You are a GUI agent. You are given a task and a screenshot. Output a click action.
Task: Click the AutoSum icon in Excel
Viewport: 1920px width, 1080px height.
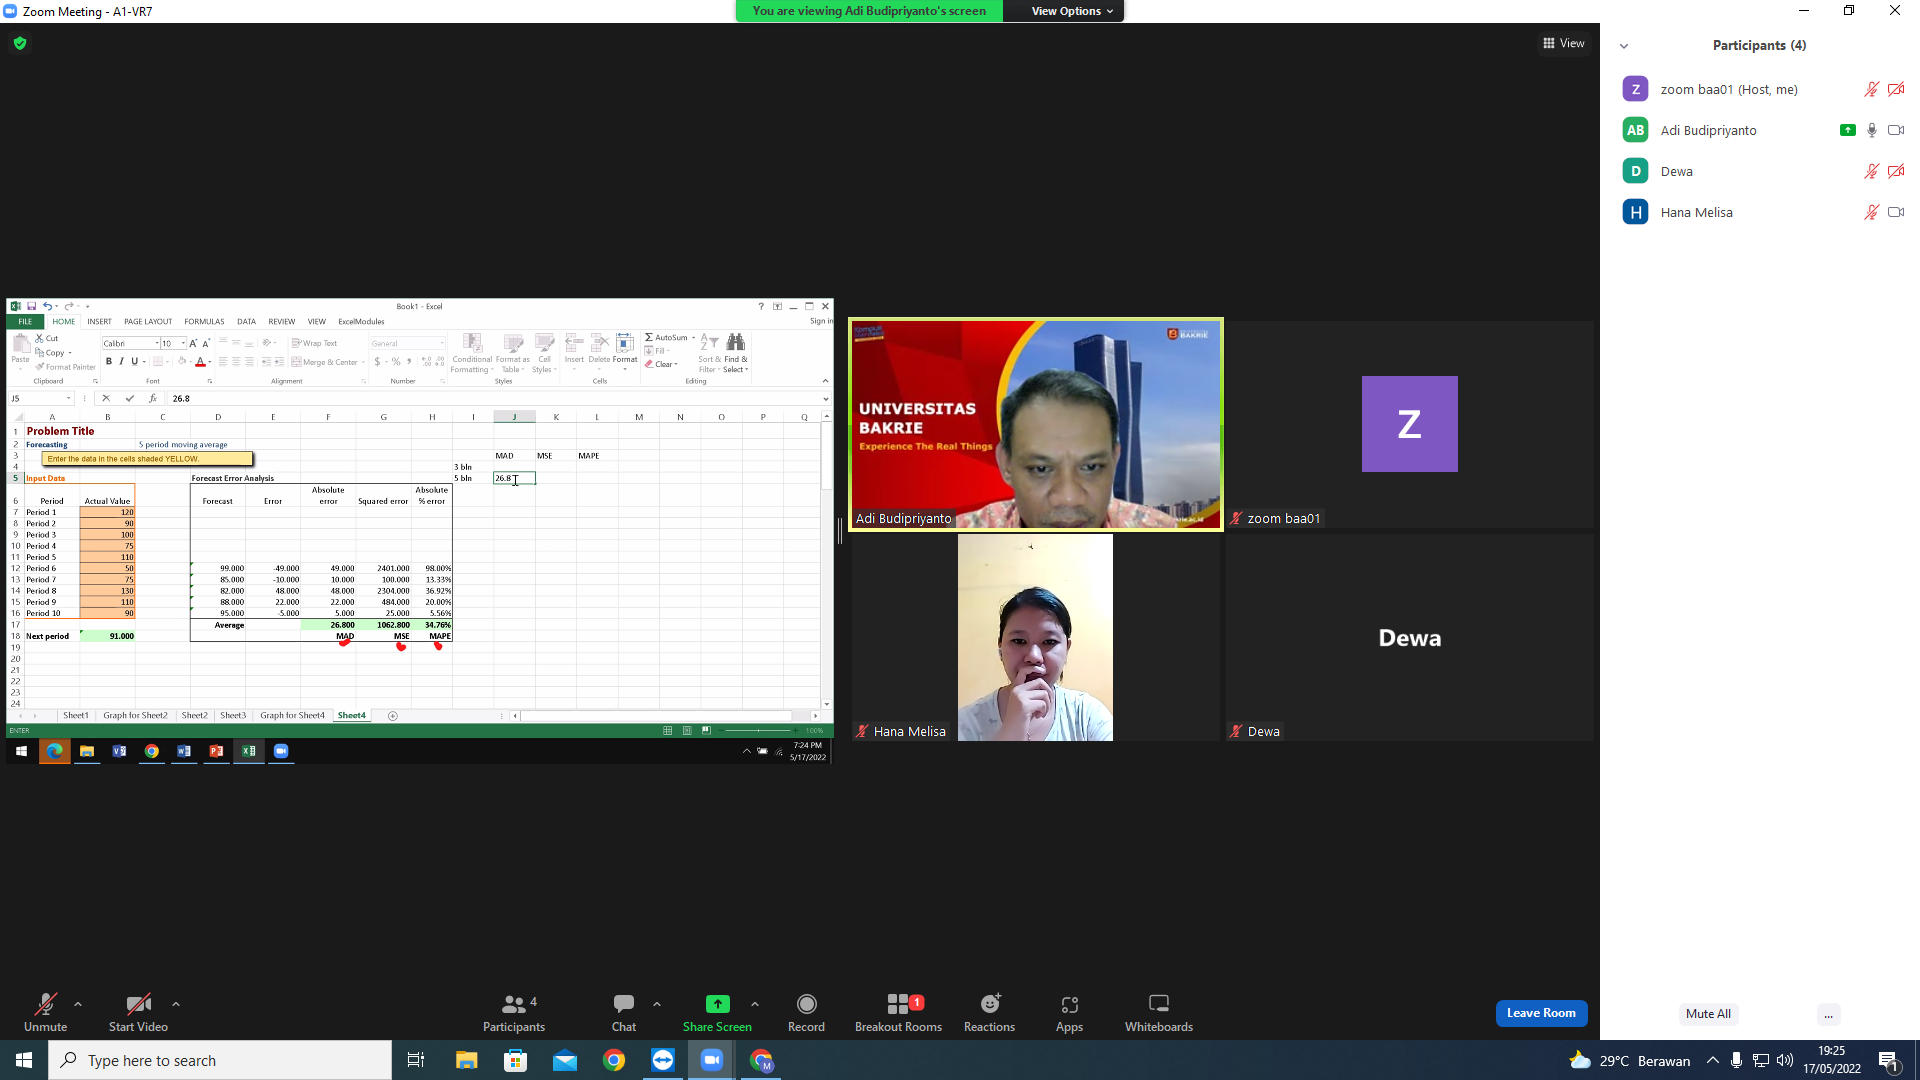pyautogui.click(x=649, y=338)
